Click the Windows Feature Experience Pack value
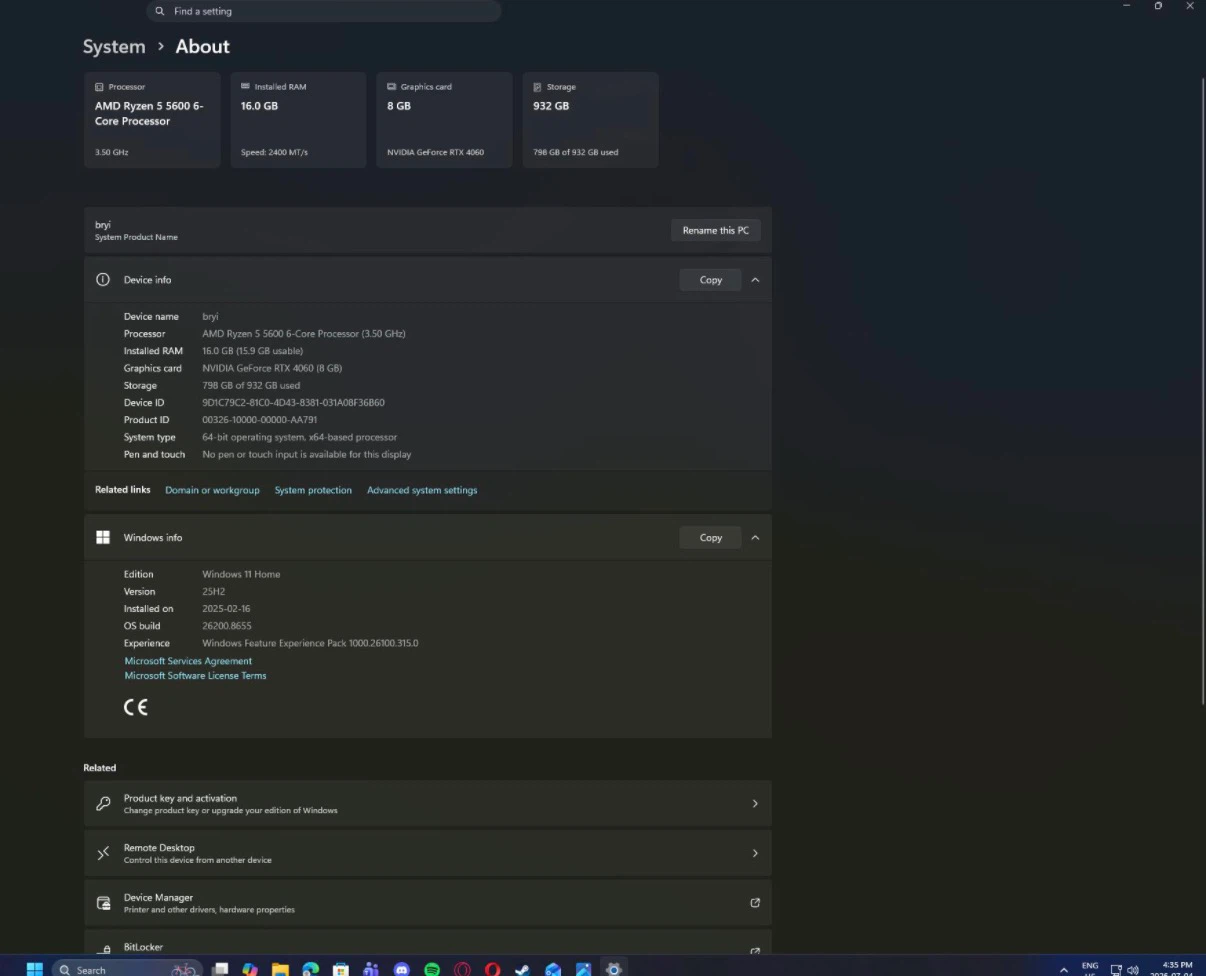 (310, 643)
